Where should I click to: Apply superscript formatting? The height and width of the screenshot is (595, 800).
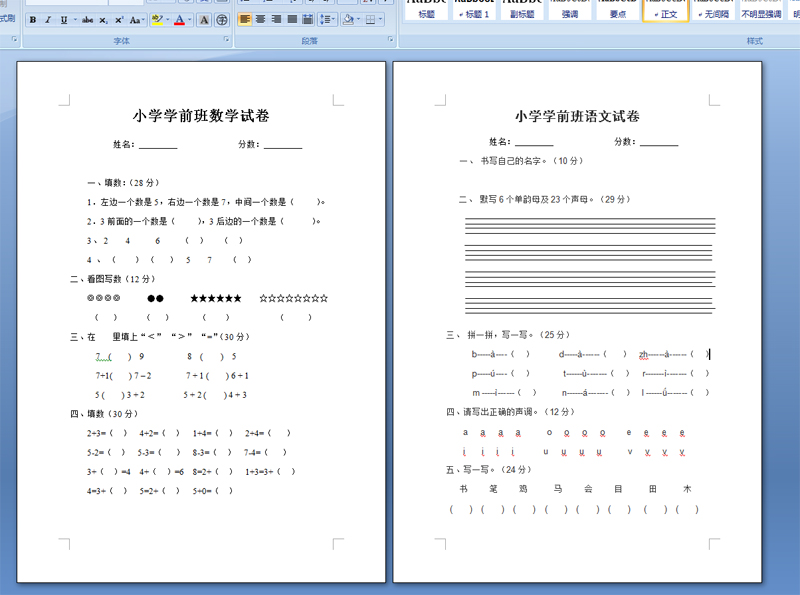coord(119,20)
